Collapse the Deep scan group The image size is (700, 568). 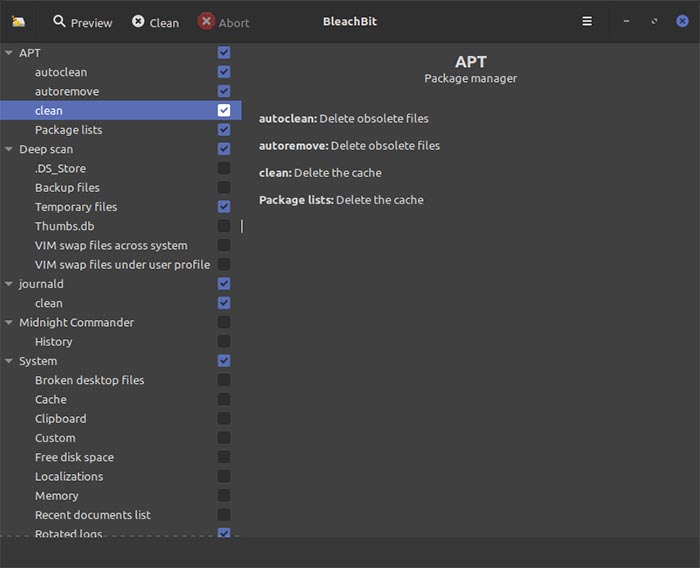[9, 149]
